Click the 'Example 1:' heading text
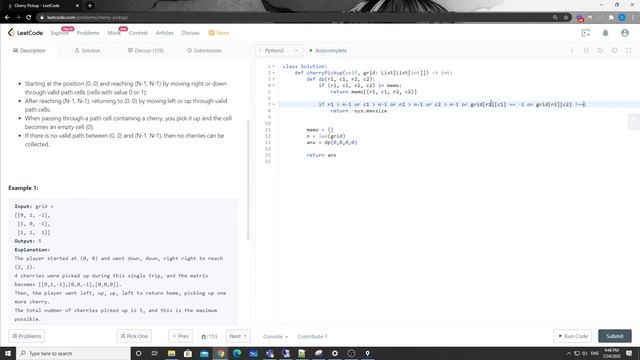The height and width of the screenshot is (360, 640). (23, 188)
